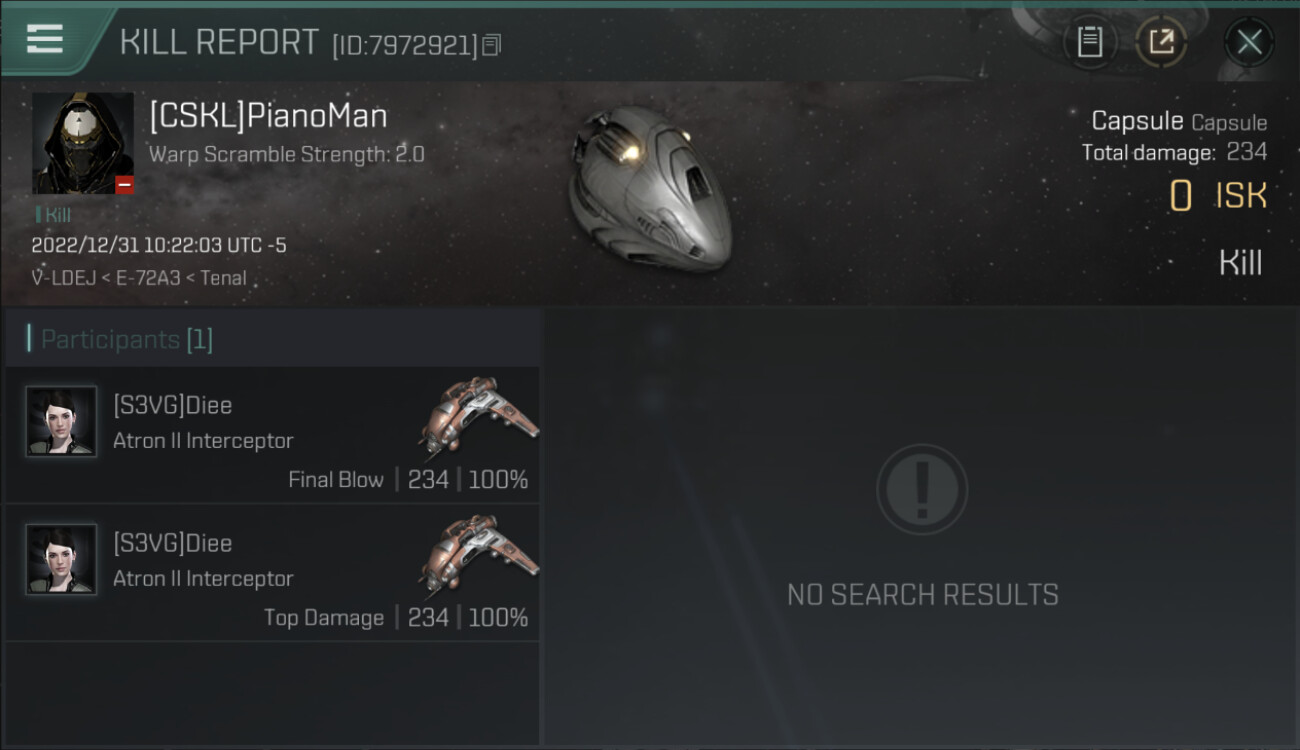1300x750 pixels.
Task: Open PianoMan's character portrait
Action: click(83, 143)
